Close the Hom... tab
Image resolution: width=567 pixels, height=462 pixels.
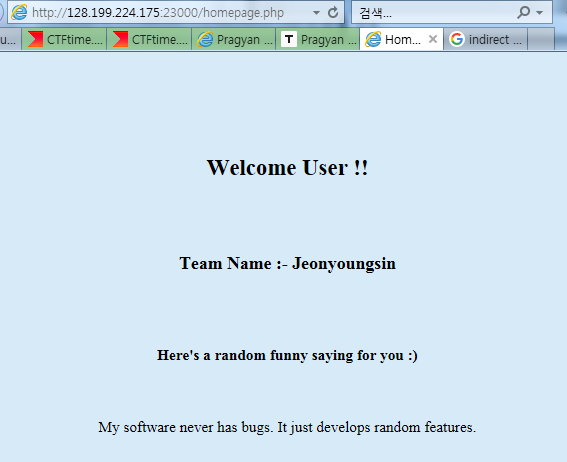pyautogui.click(x=433, y=39)
